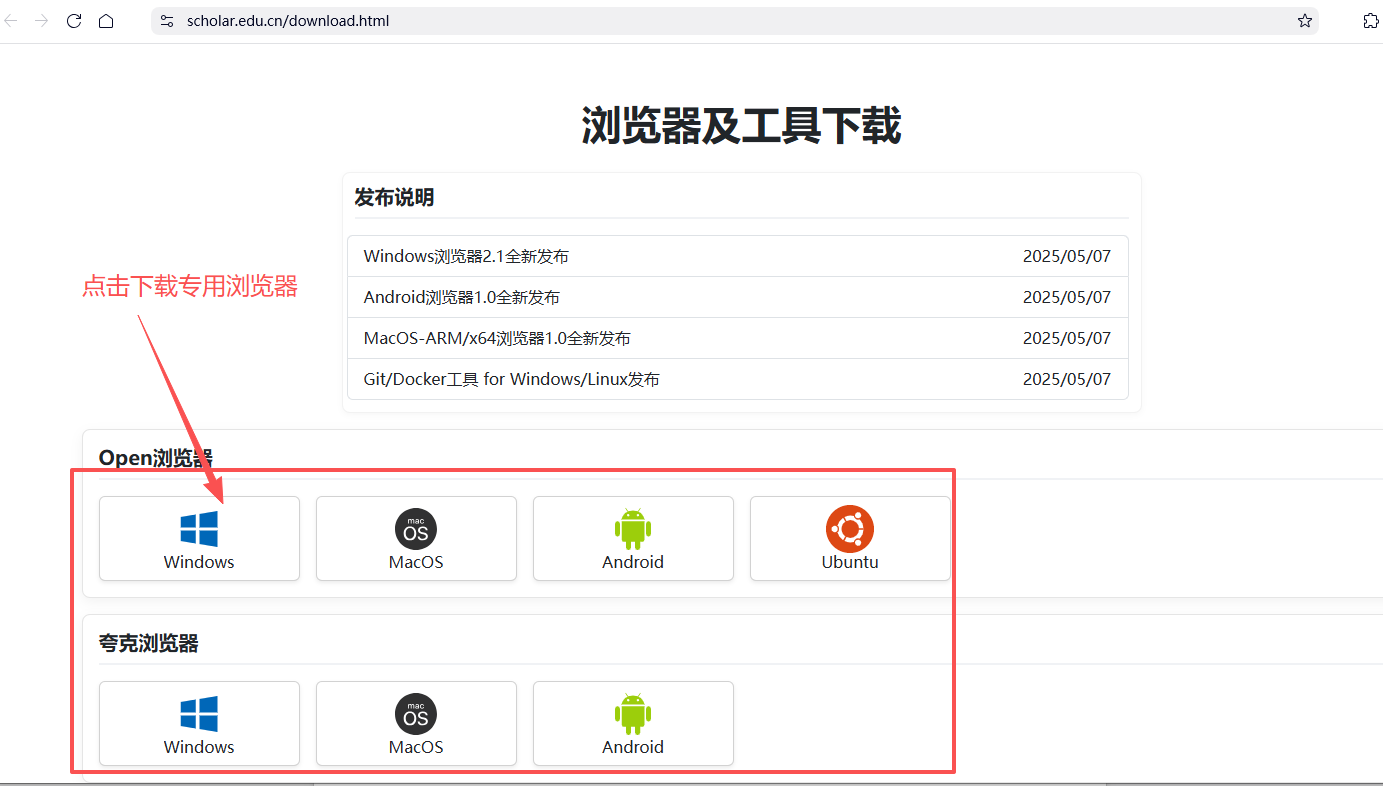Click the 发布说明 section heading
Viewport: 1383px width, 786px height.
[394, 198]
